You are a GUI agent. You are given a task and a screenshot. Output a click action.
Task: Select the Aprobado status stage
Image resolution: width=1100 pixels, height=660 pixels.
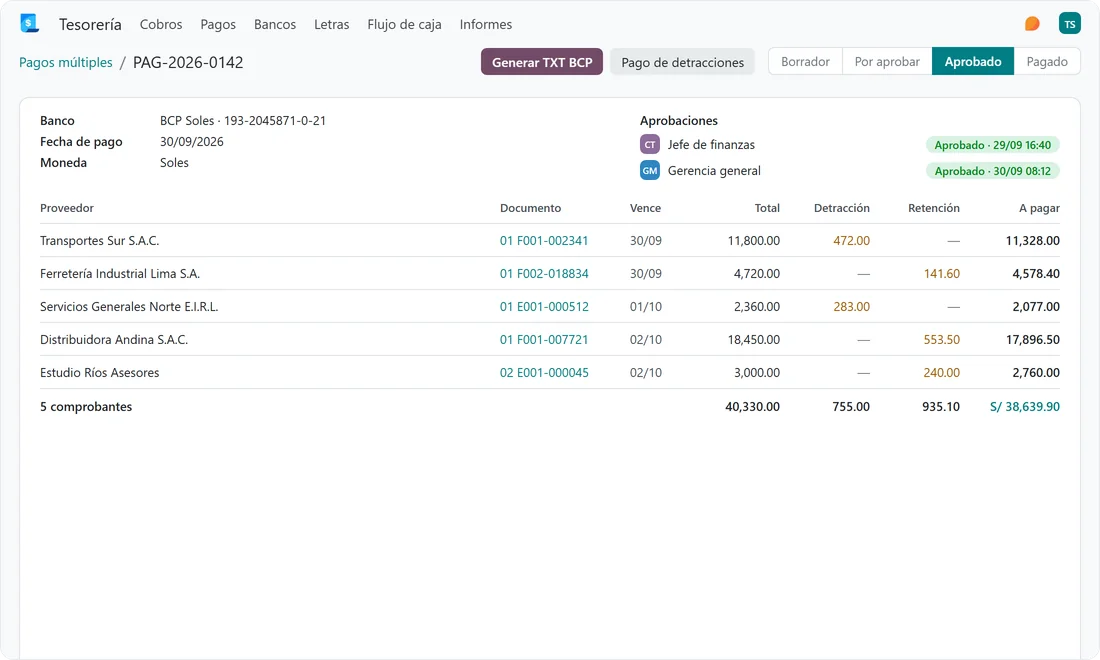point(972,62)
